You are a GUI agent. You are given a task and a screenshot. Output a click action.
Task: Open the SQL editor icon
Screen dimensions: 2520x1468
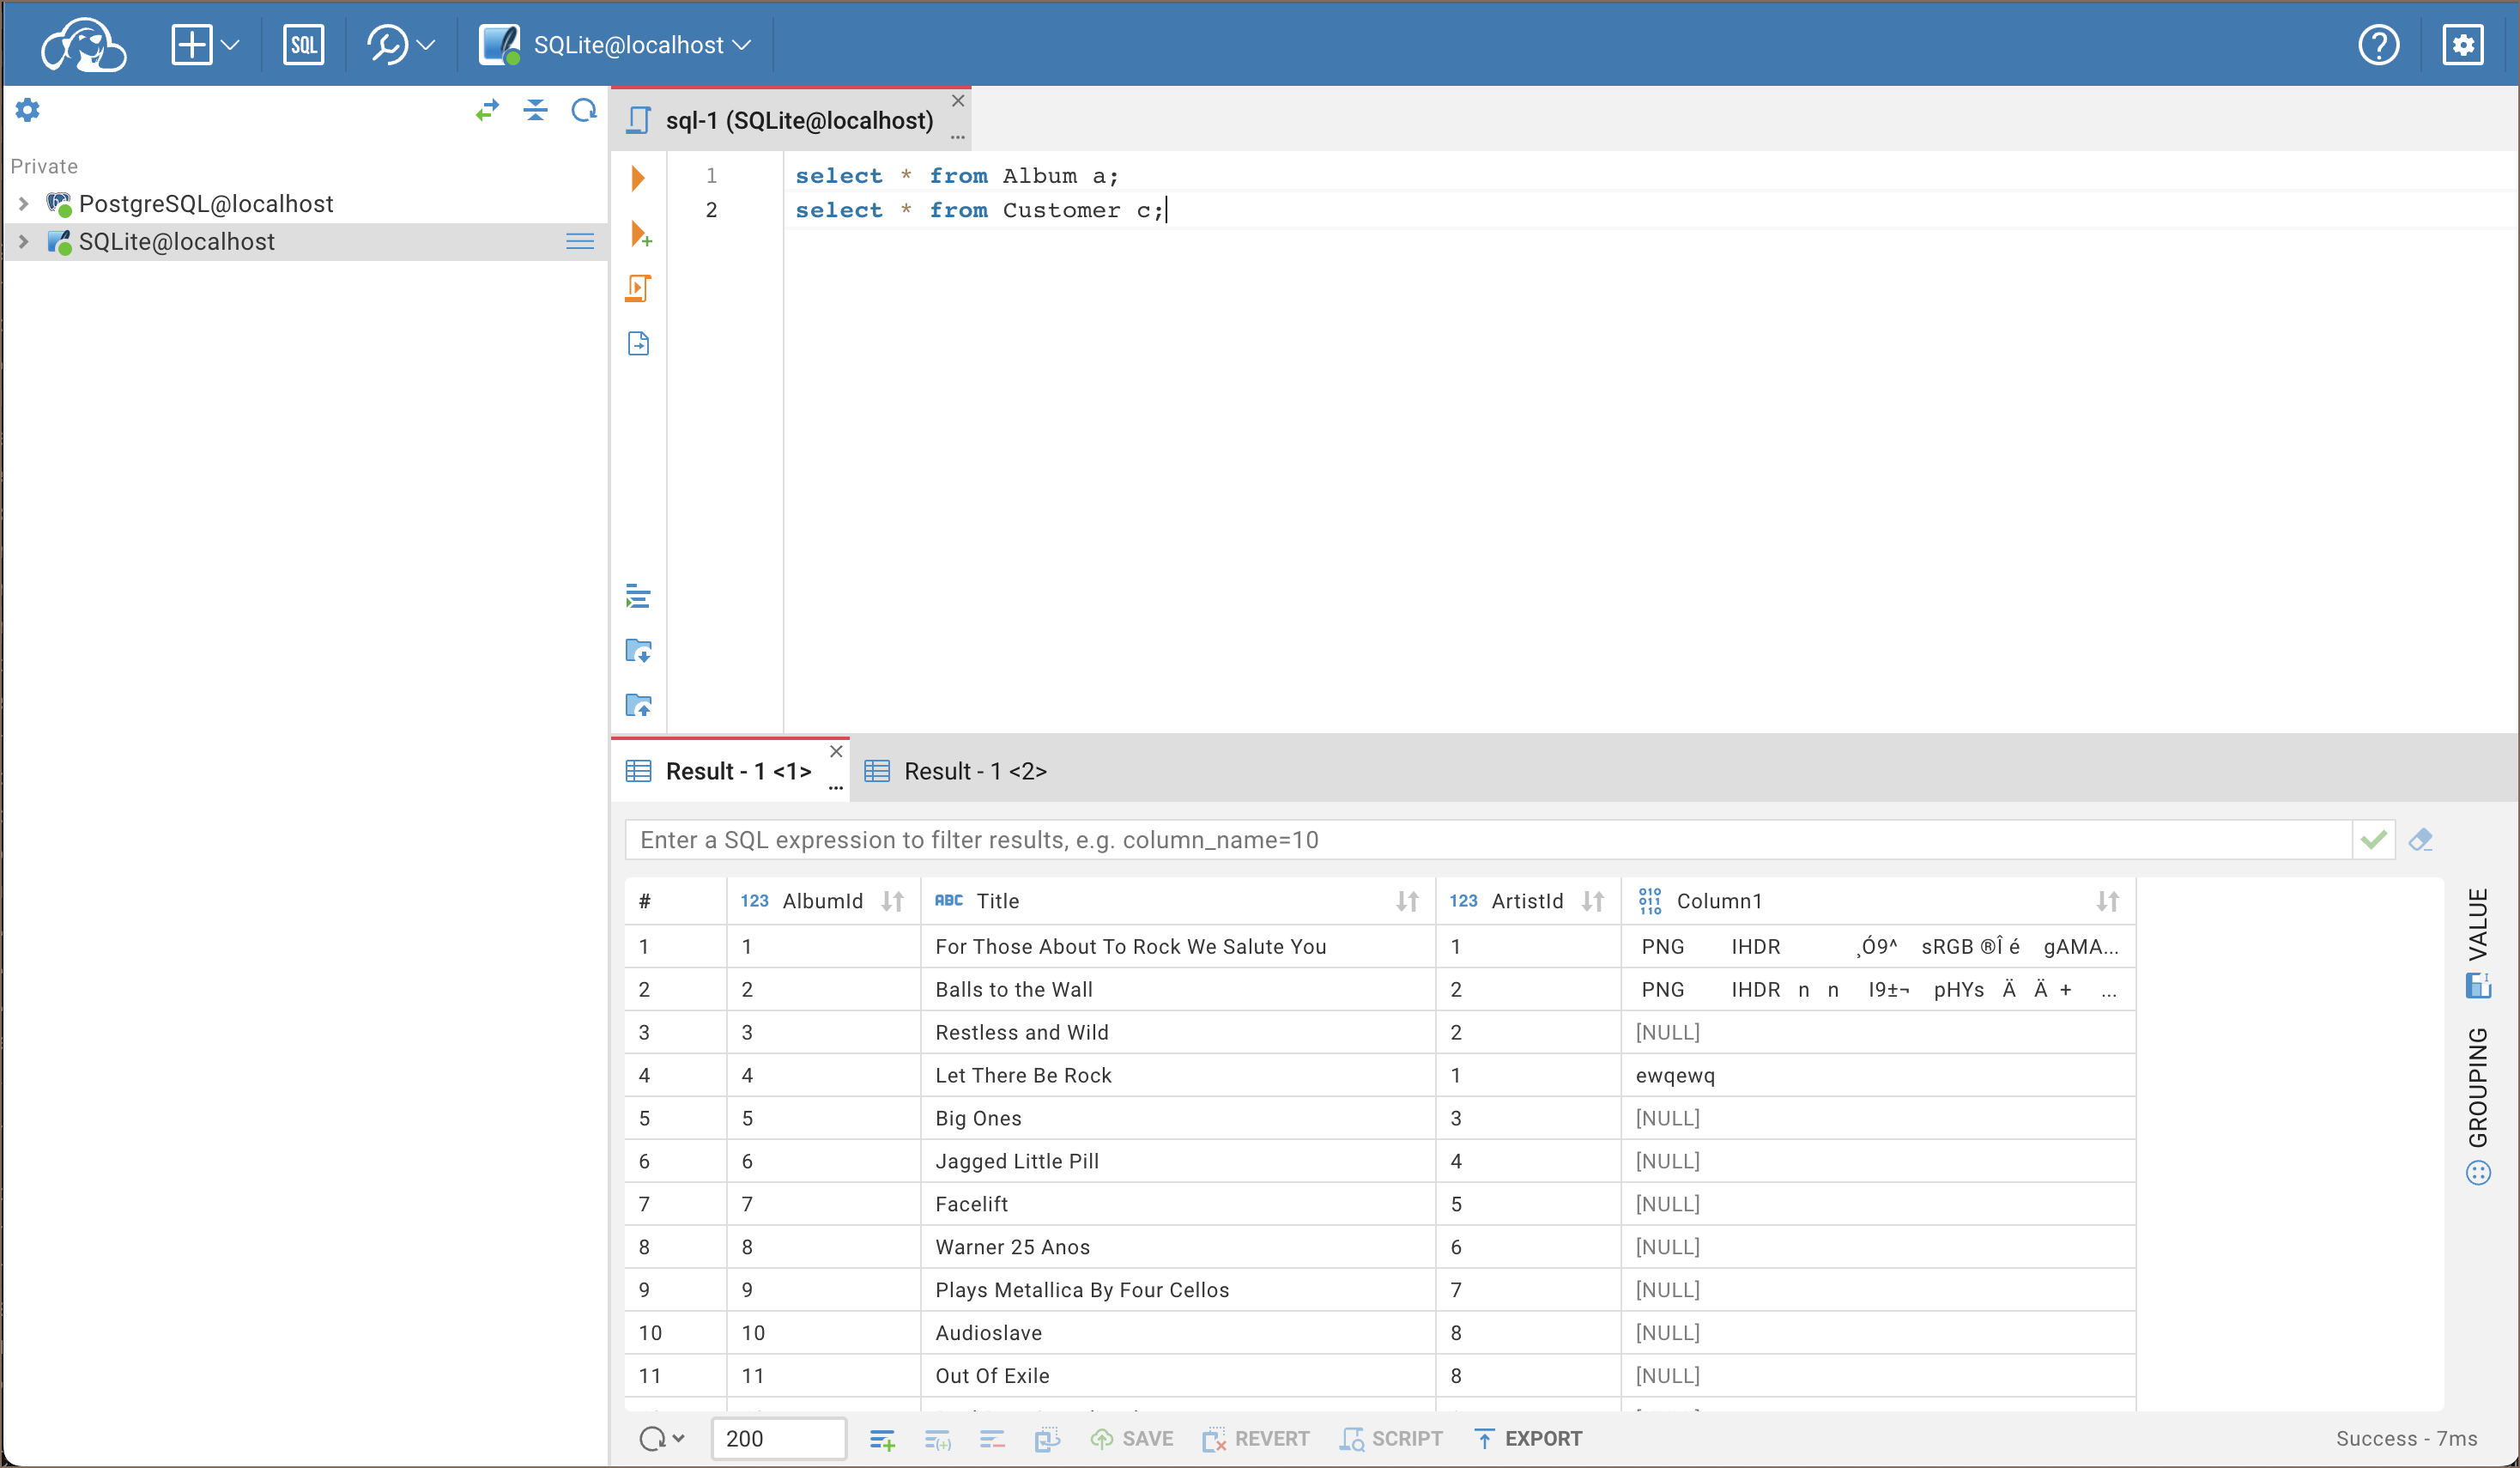point(303,45)
